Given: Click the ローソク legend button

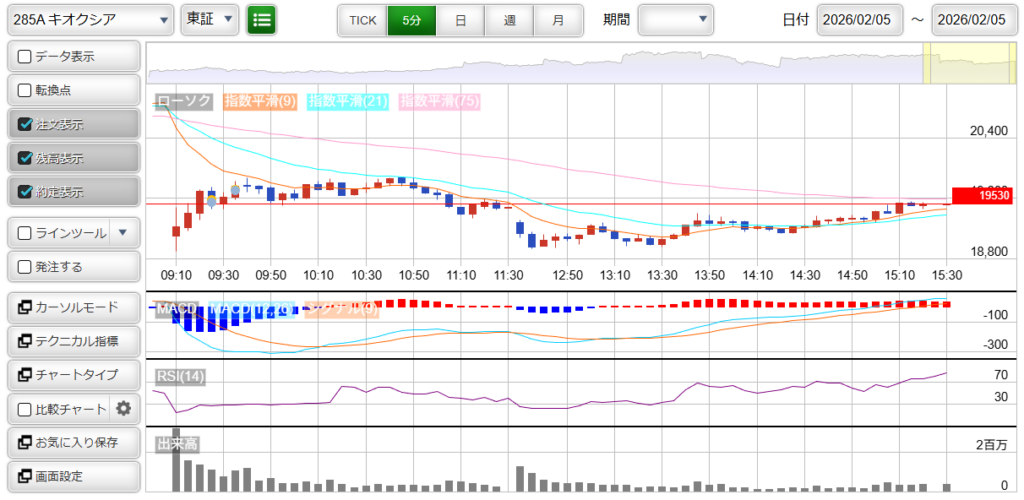Looking at the screenshot, I should click(x=185, y=101).
